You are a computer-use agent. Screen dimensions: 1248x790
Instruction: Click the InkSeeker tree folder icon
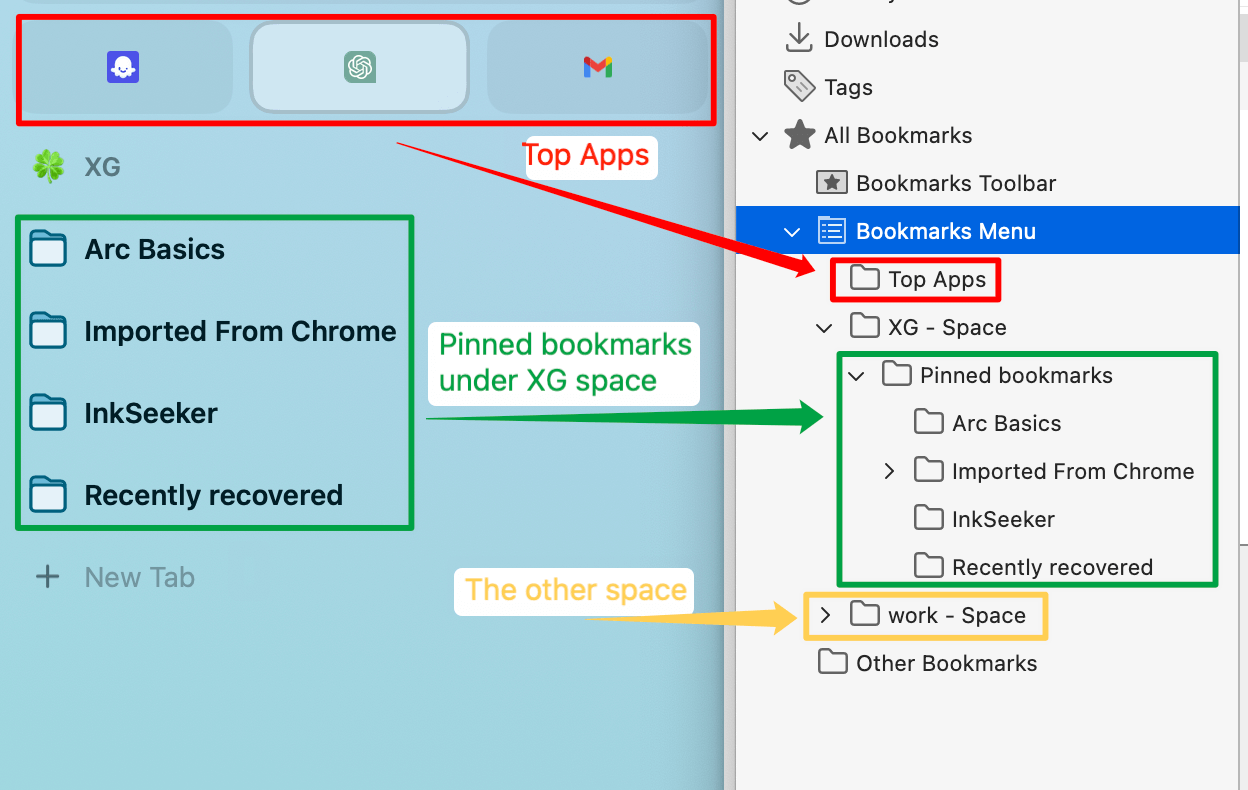click(x=928, y=518)
